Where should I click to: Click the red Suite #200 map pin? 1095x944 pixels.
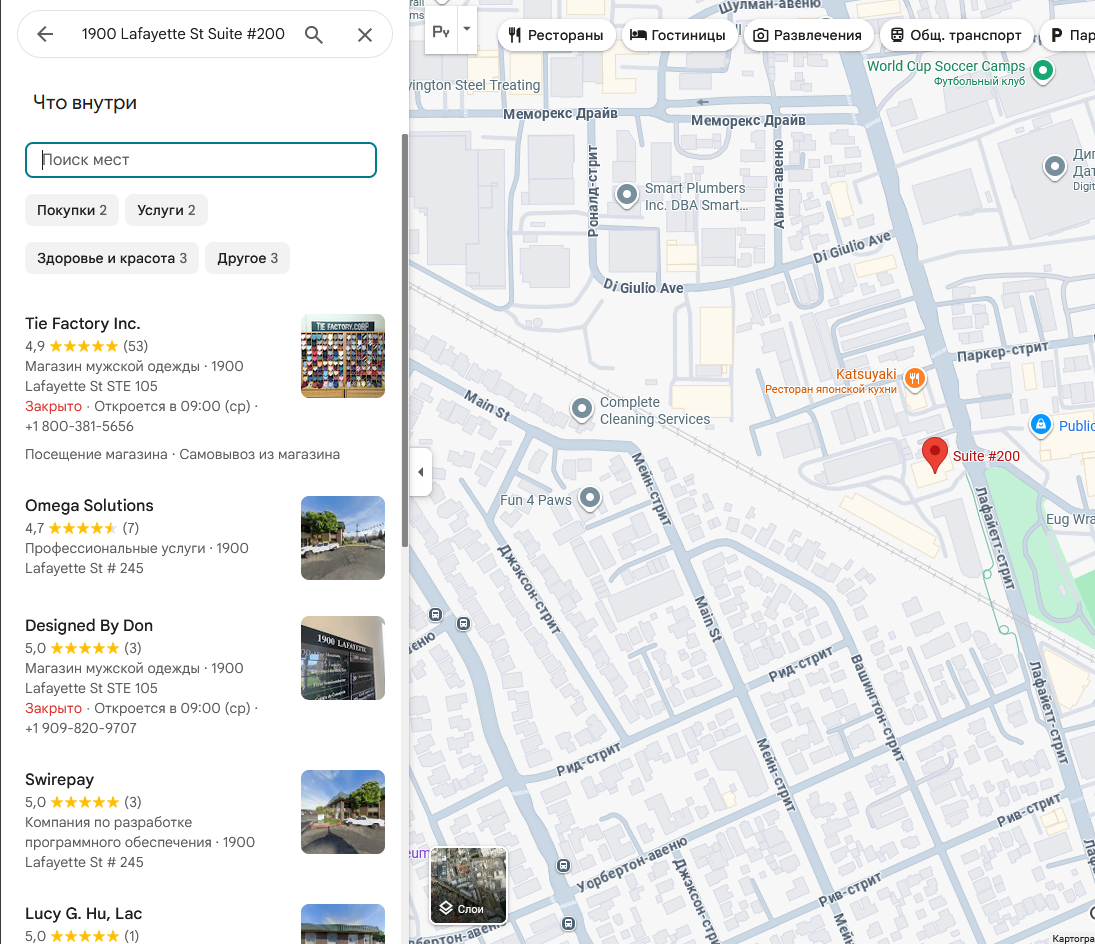point(934,453)
